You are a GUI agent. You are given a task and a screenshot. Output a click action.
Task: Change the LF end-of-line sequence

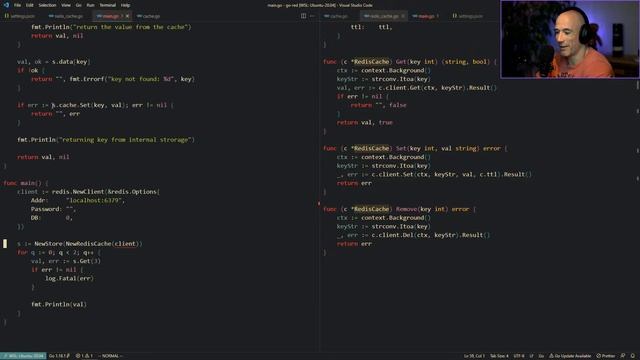pyautogui.click(x=531, y=356)
